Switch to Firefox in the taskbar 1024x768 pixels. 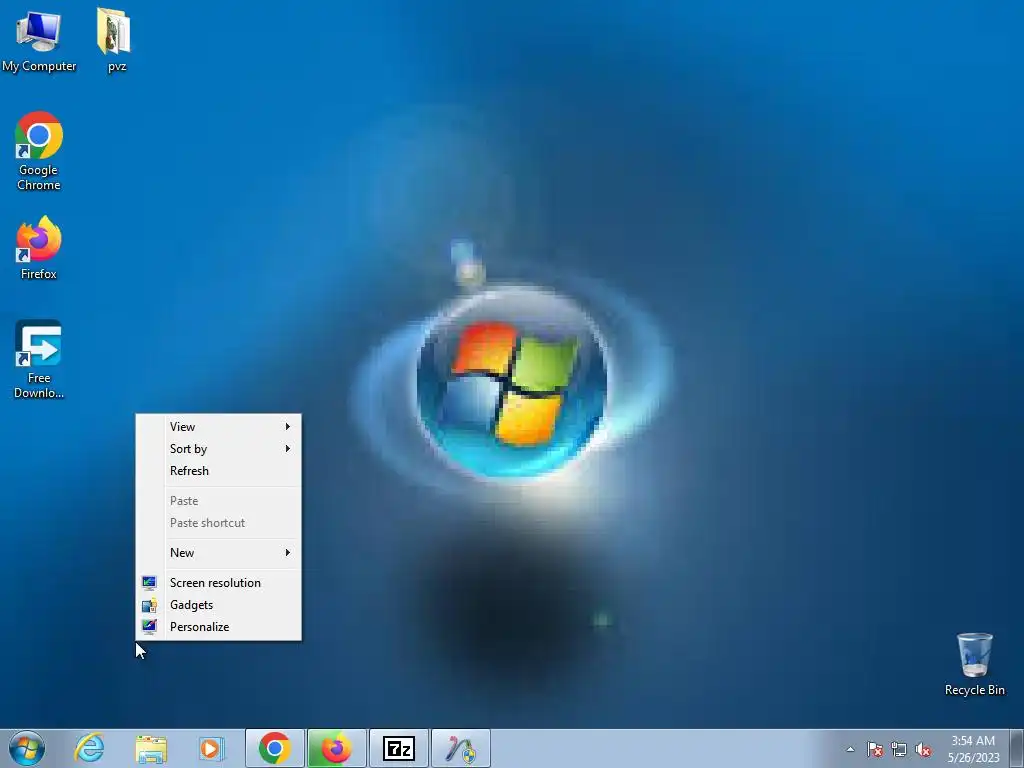tap(336, 748)
